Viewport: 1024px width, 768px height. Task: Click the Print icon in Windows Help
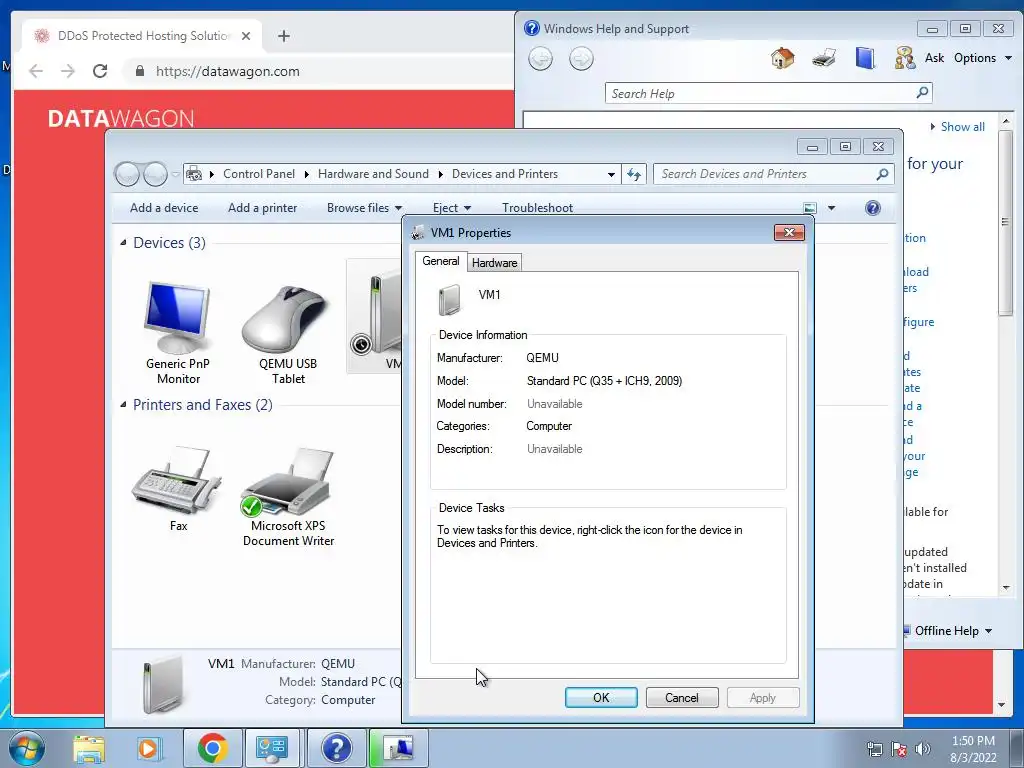coord(824,58)
